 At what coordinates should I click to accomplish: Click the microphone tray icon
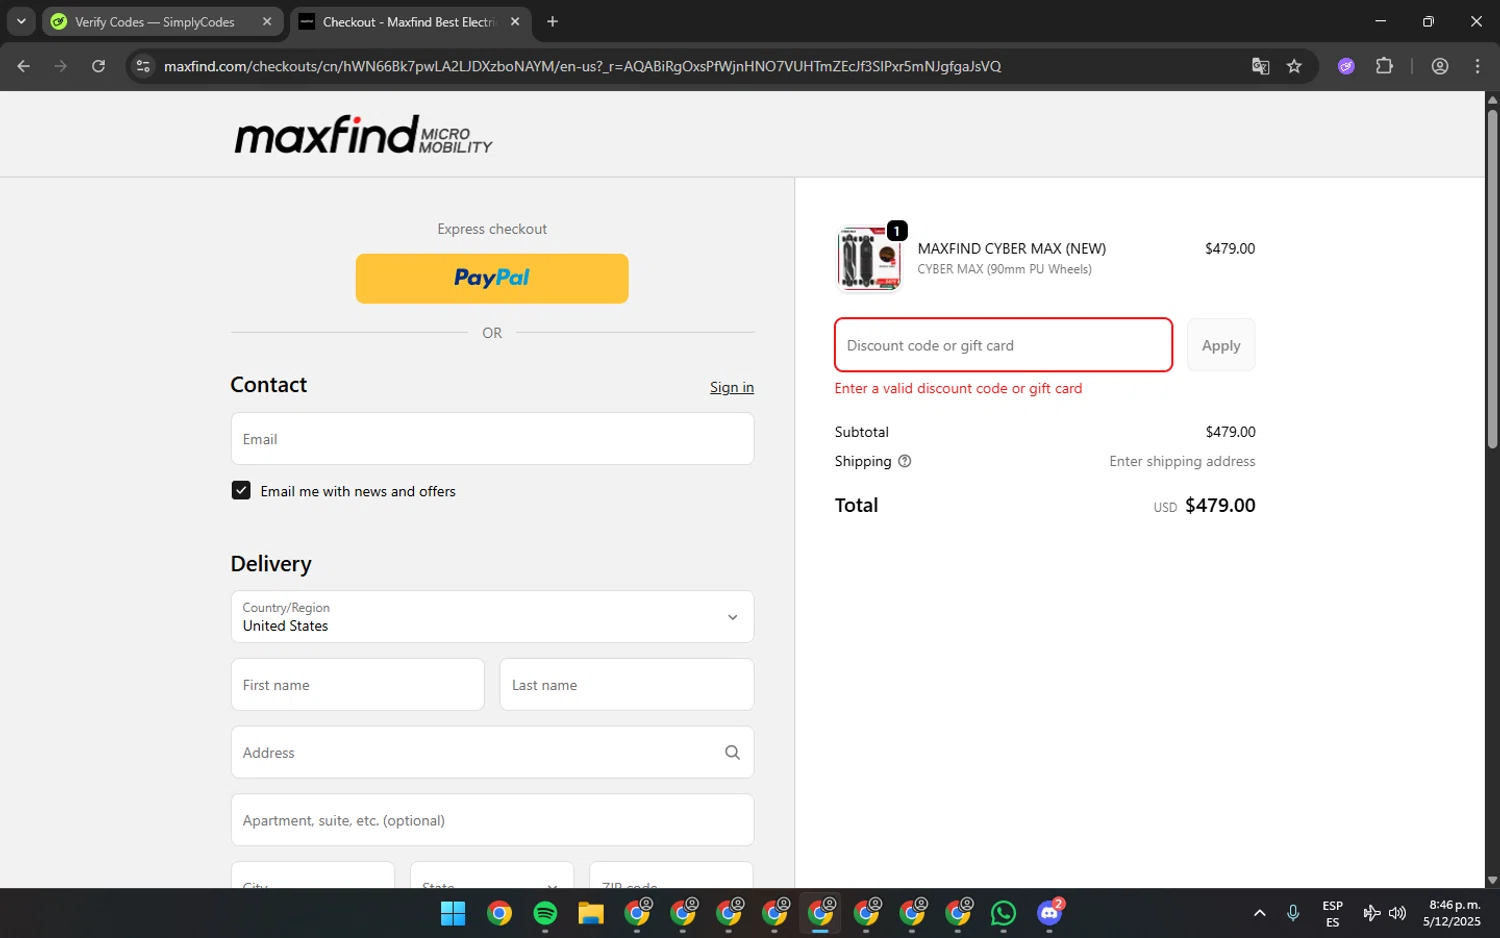tap(1293, 913)
